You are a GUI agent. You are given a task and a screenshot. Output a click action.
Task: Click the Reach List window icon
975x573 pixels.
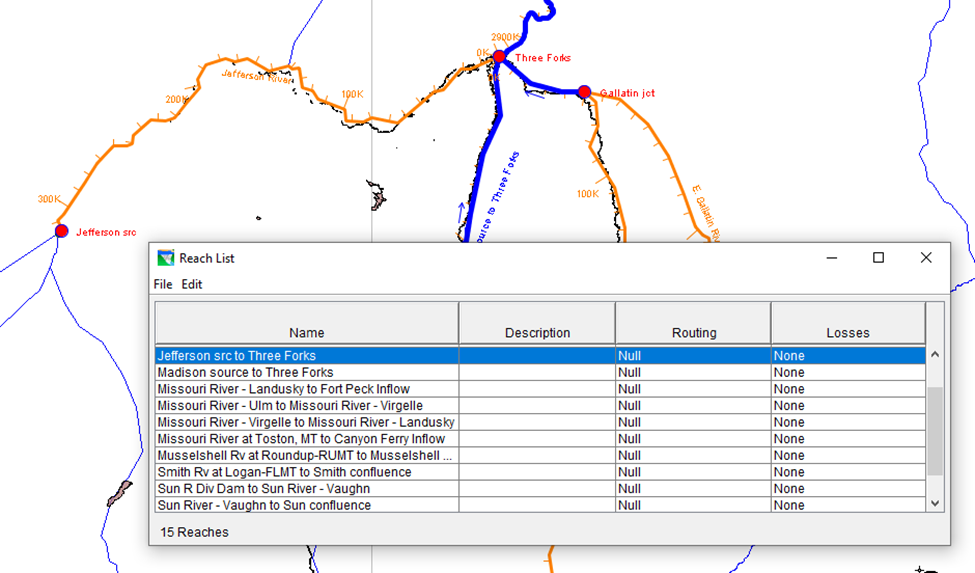tap(166, 258)
